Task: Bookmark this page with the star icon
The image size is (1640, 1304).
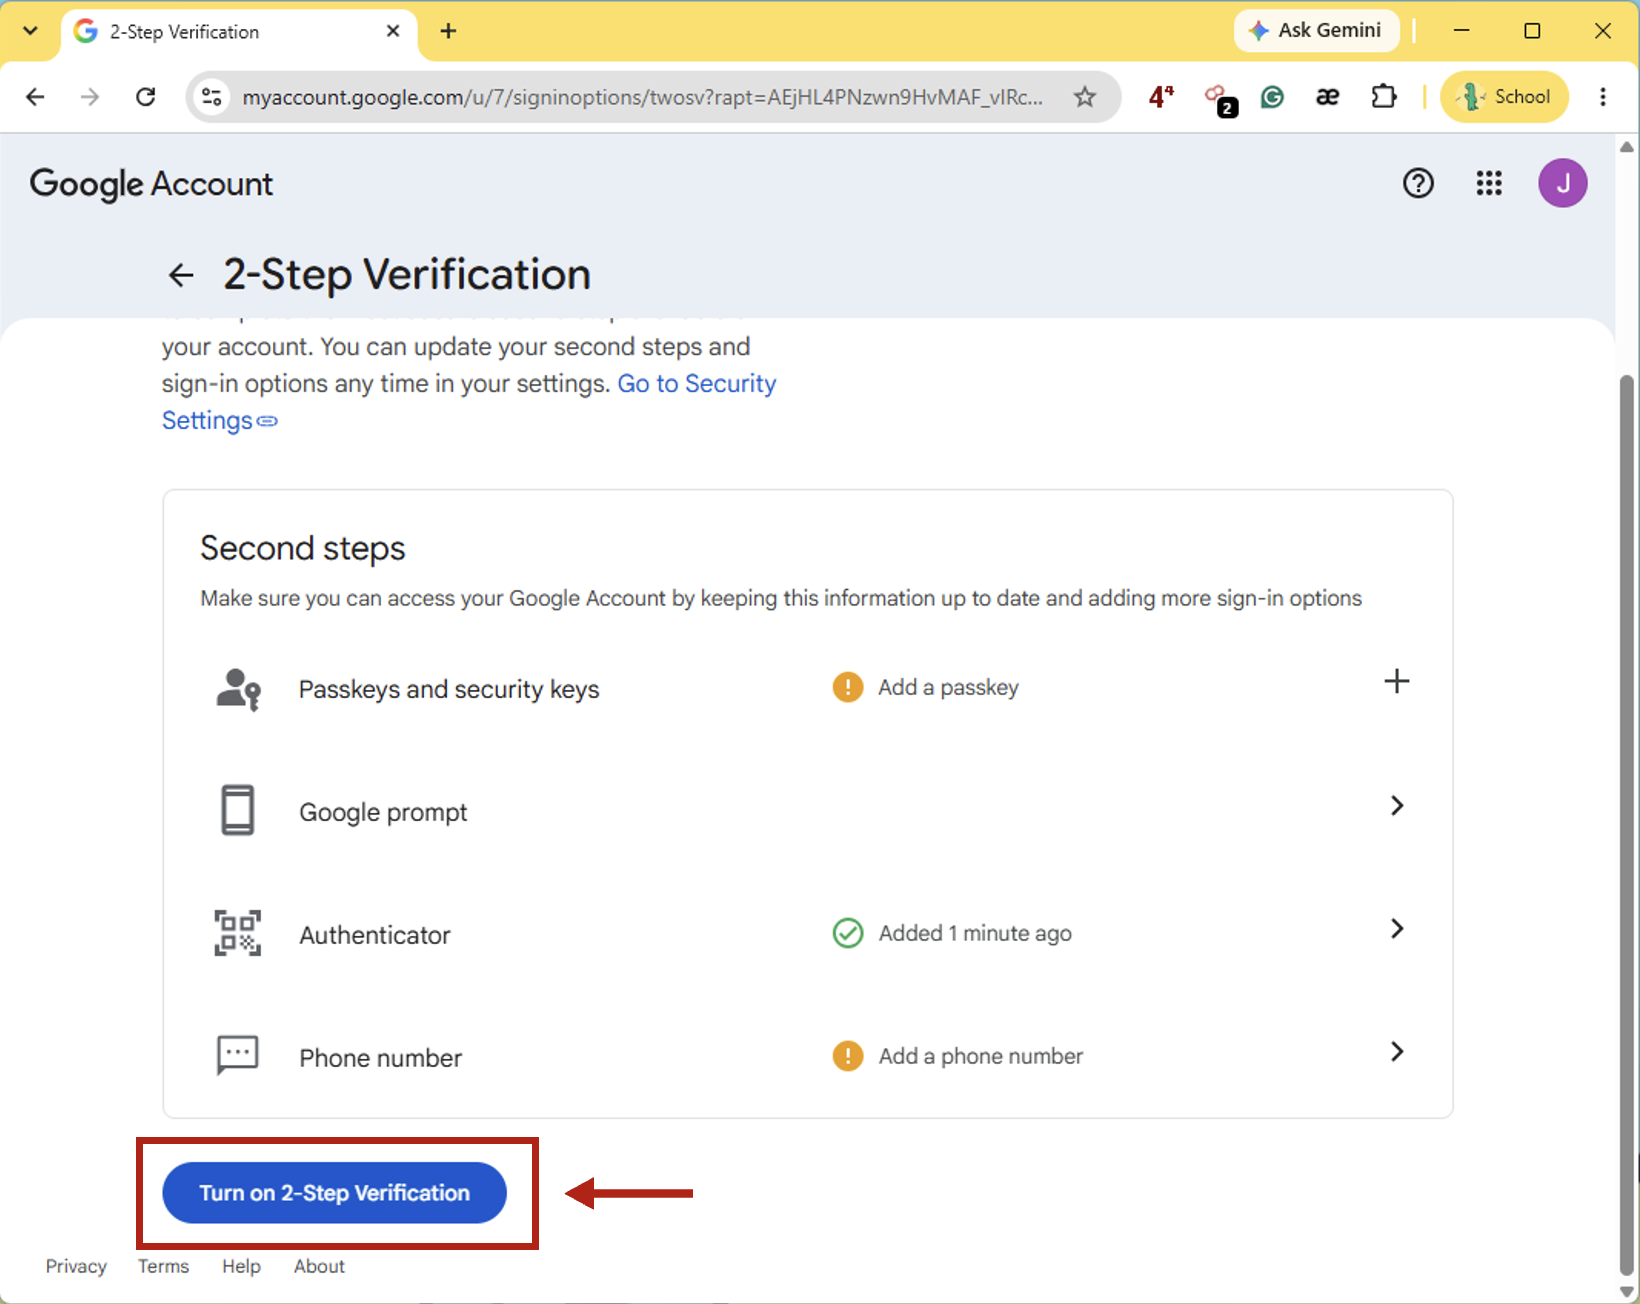Action: pos(1085,97)
